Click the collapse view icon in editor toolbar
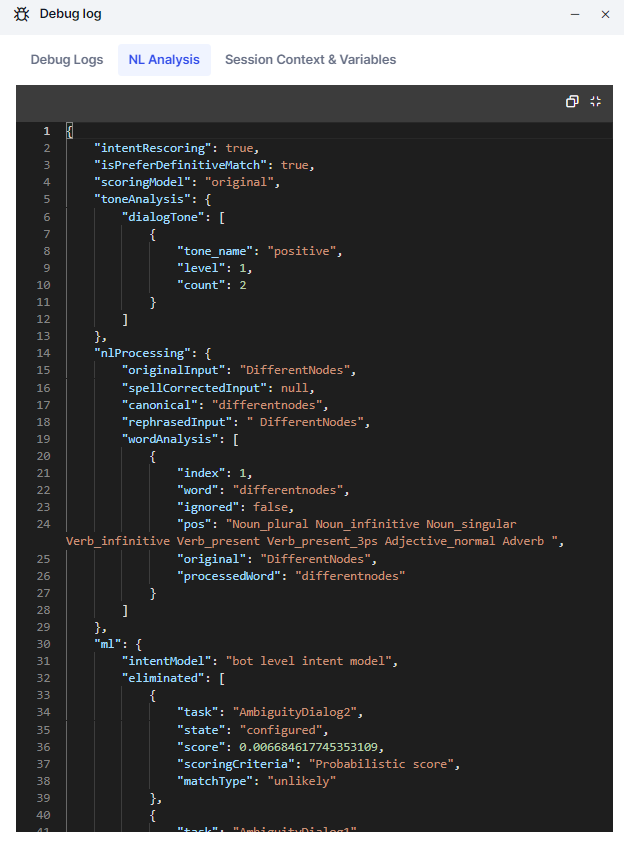Image resolution: width=624 pixels, height=845 pixels. pos(596,101)
